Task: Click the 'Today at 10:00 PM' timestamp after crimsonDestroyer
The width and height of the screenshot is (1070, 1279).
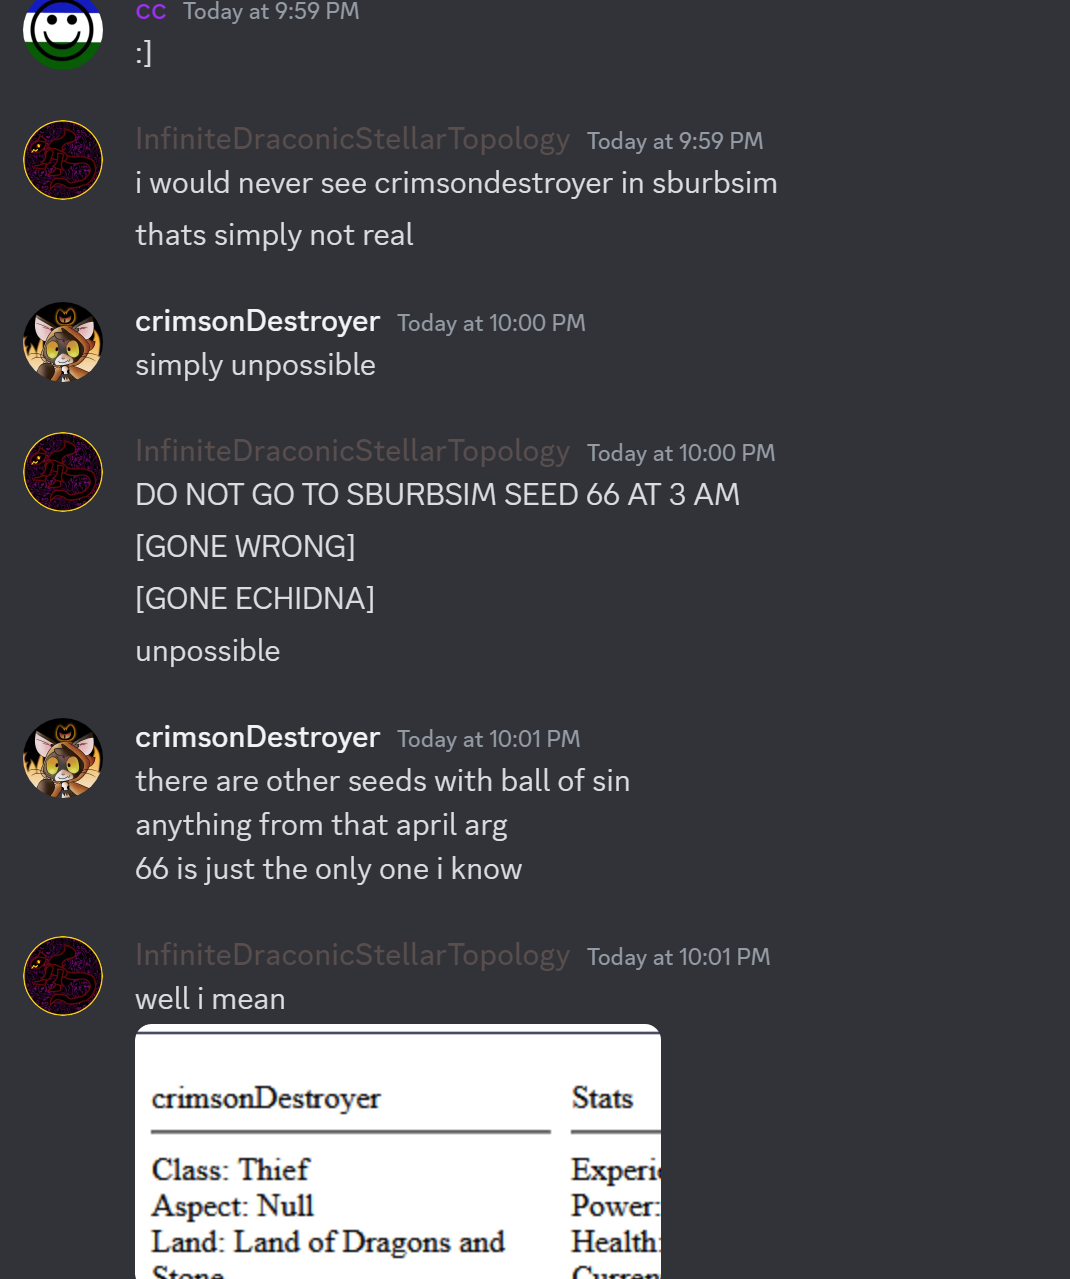Action: 491,323
